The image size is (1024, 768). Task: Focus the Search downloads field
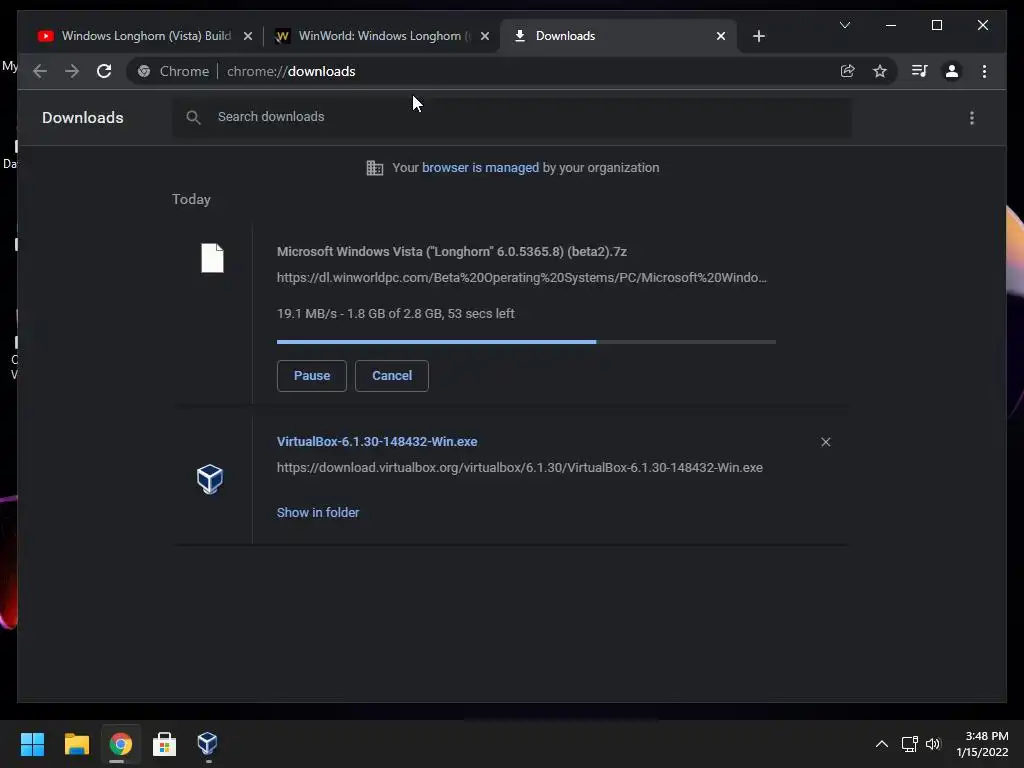coord(512,117)
